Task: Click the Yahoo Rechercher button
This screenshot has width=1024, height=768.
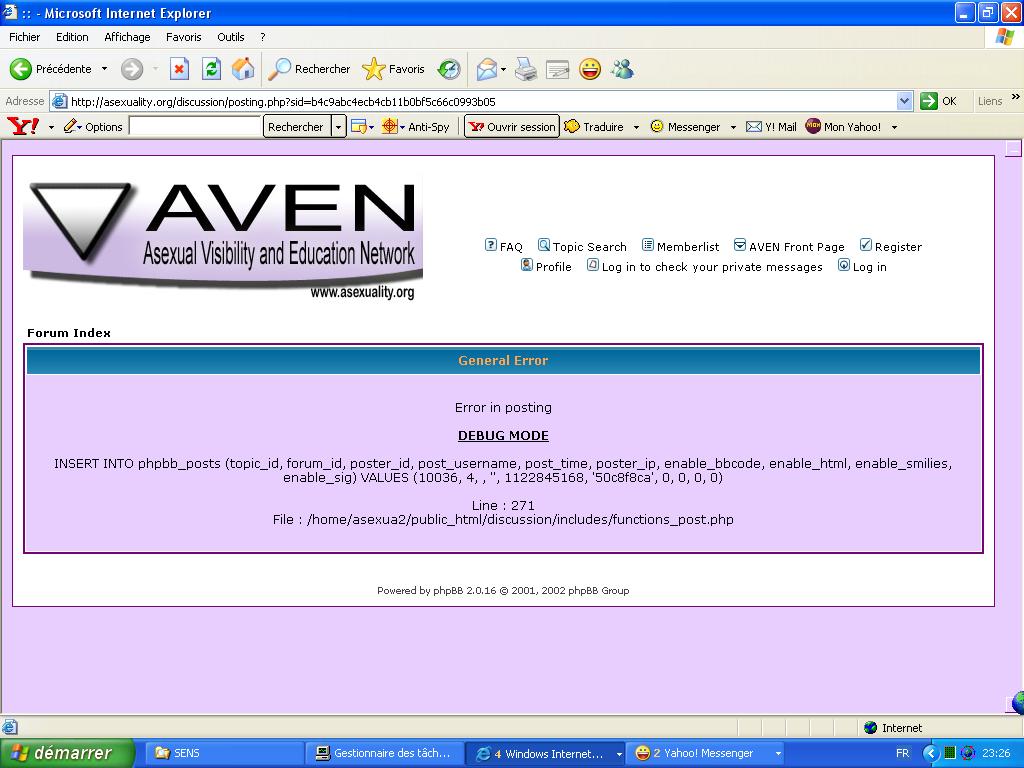Action: click(x=296, y=127)
